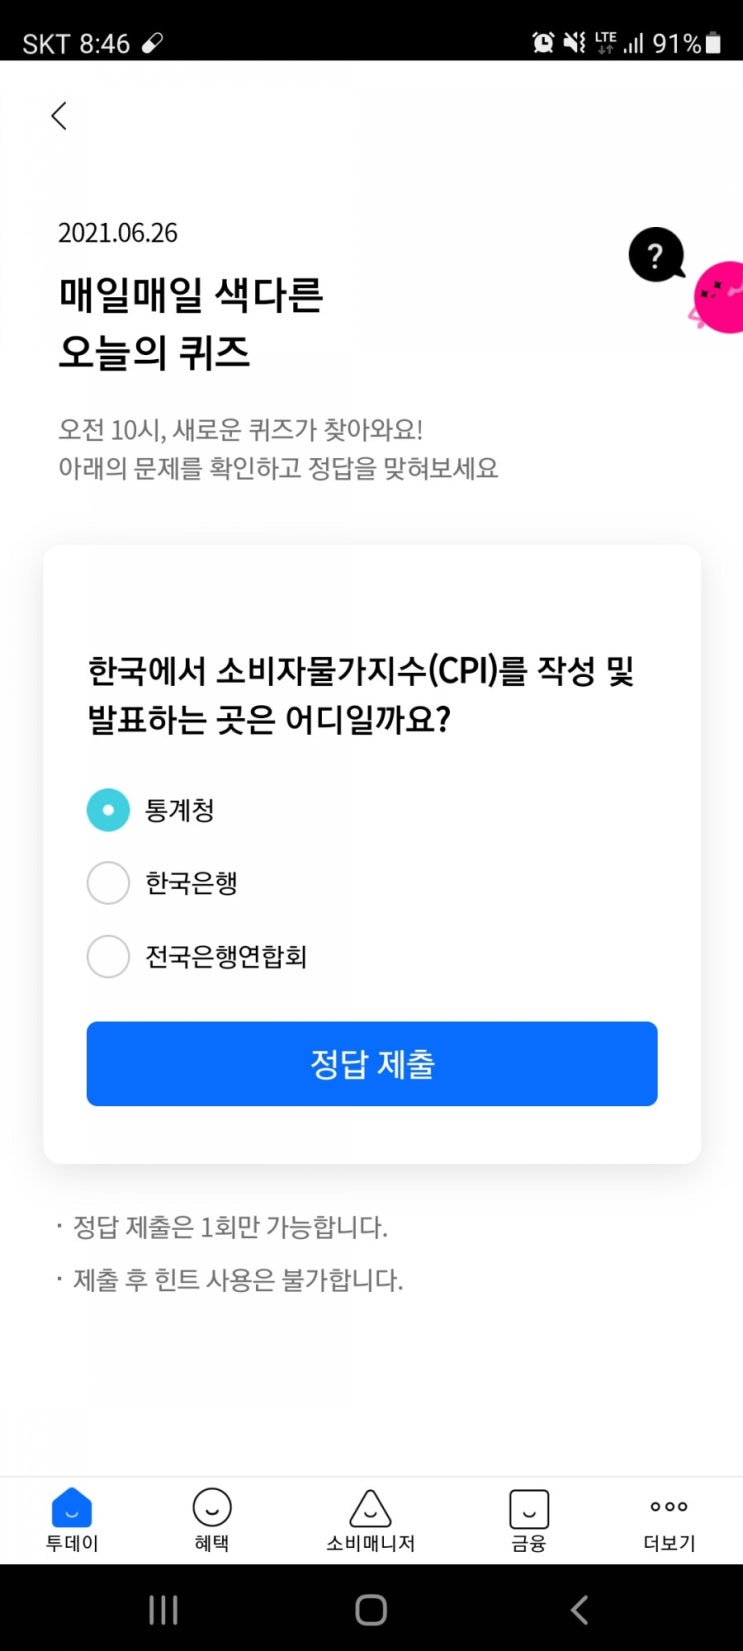Open the 투데이 home icon
This screenshot has height=1651, width=743.
pos(72,1508)
